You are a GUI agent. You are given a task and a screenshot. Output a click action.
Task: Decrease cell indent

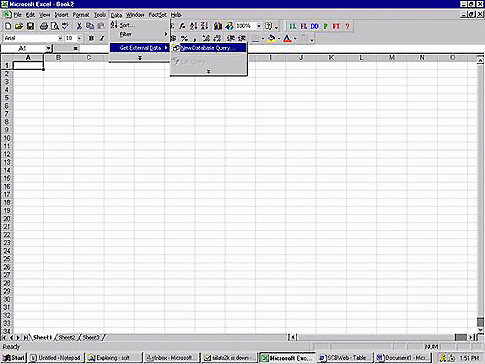pos(231,38)
